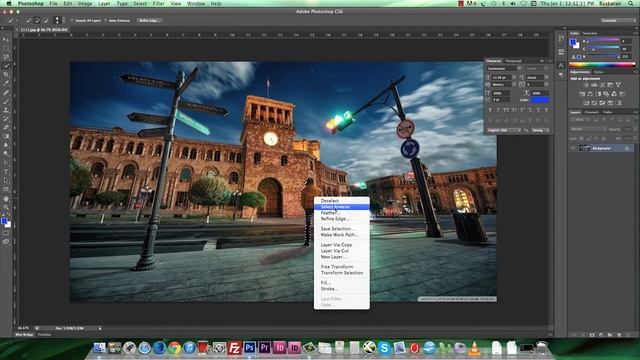Switch to the Paths tab
Viewport: 640px width, 360px height.
pyautogui.click(x=607, y=112)
